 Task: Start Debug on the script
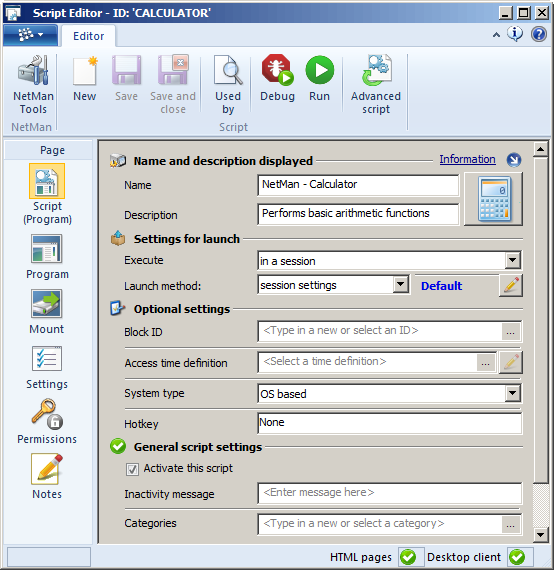click(x=277, y=79)
